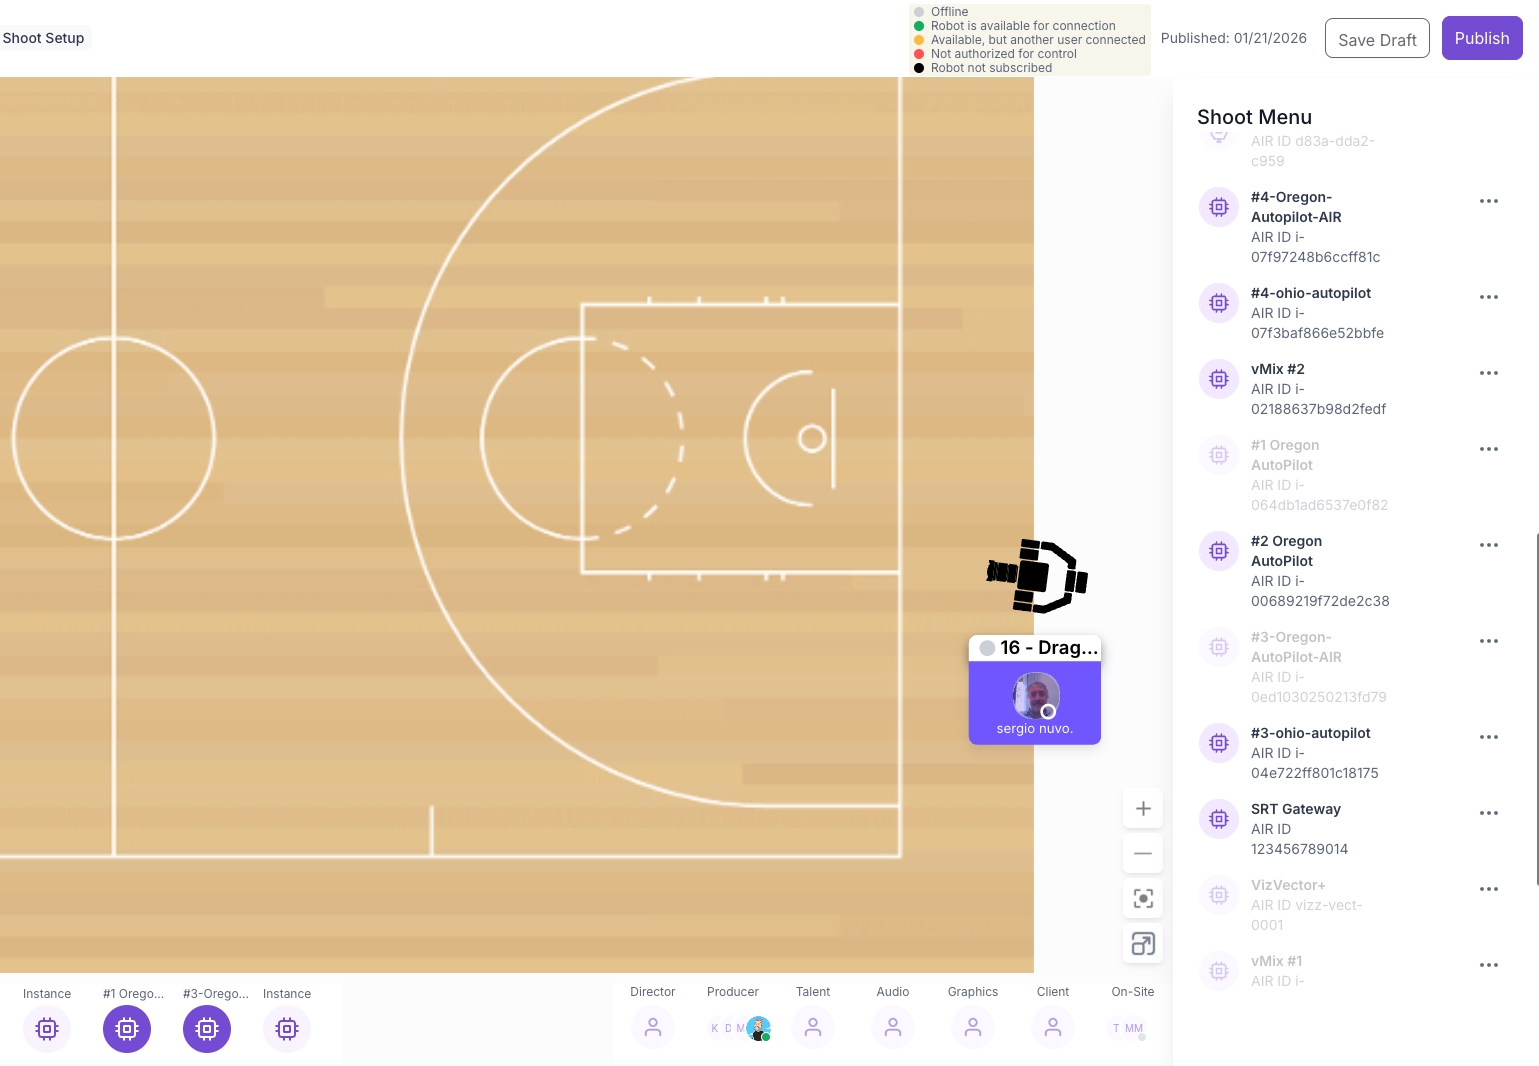Select the #1 Orego... instance in bottom bar
The height and width of the screenshot is (1066, 1539).
pyautogui.click(x=127, y=1028)
